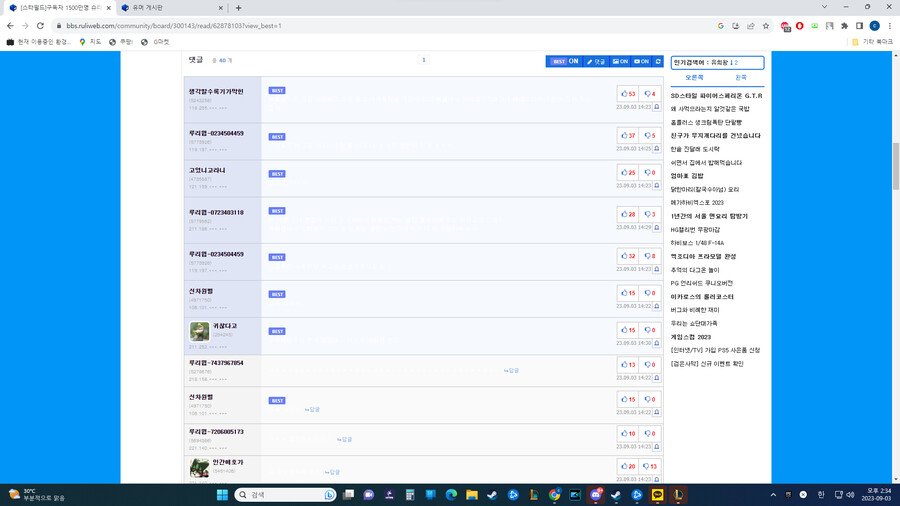Bookmark this page with the star icon
The image size is (900, 506).
point(766,26)
